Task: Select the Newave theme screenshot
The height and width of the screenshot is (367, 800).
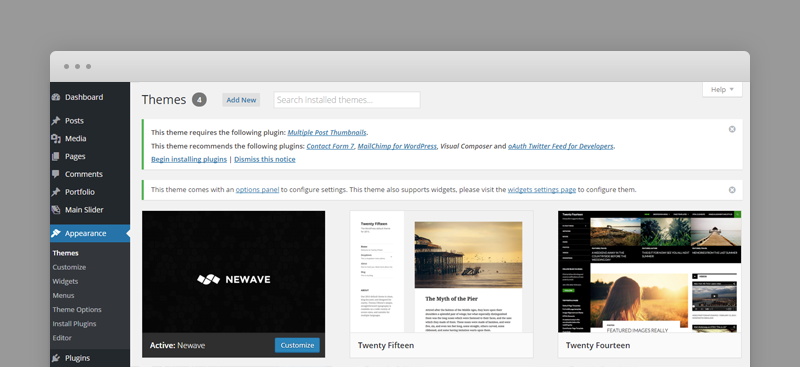Action: point(234,272)
